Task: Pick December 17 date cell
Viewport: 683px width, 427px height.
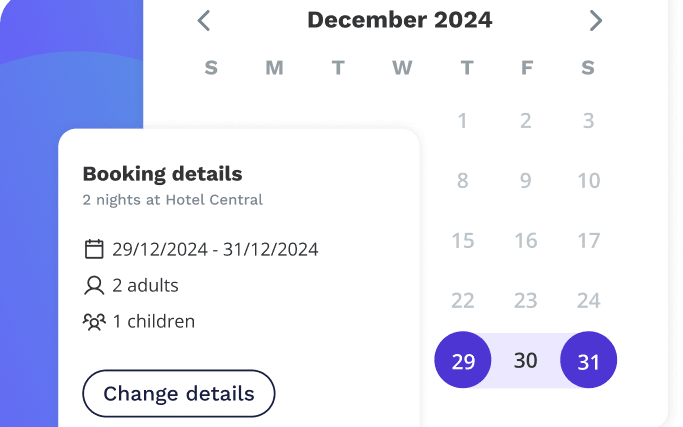Action: click(x=588, y=241)
